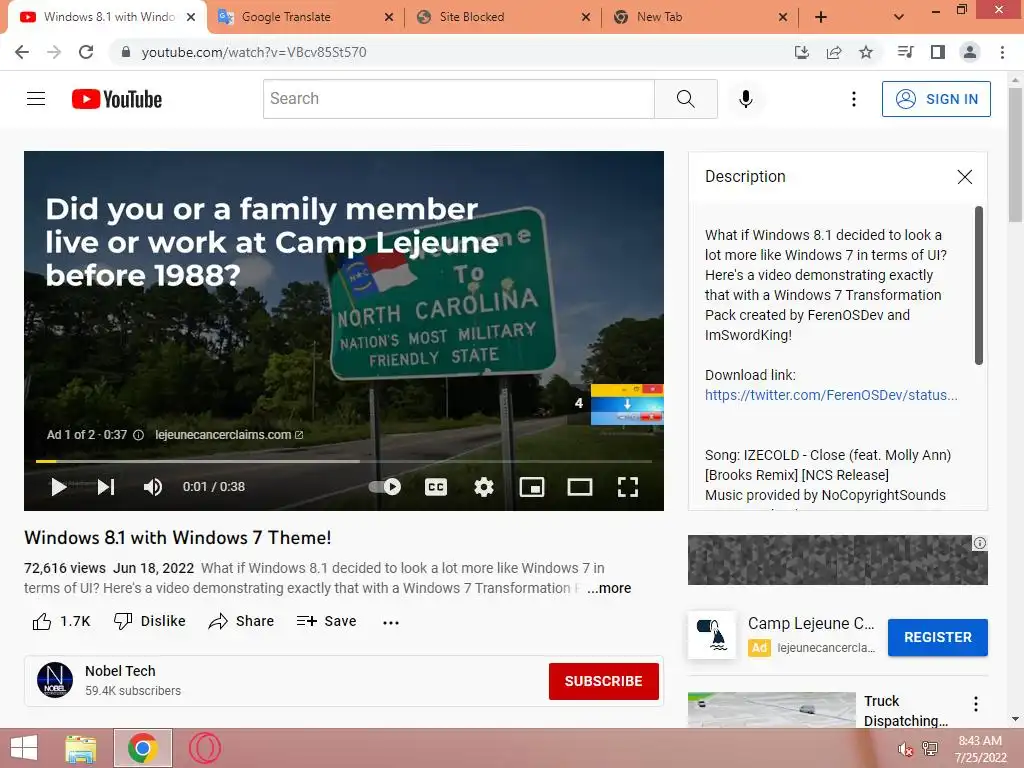Image resolution: width=1024 pixels, height=768 pixels.
Task: Sign in to YouTube
Action: 936,99
